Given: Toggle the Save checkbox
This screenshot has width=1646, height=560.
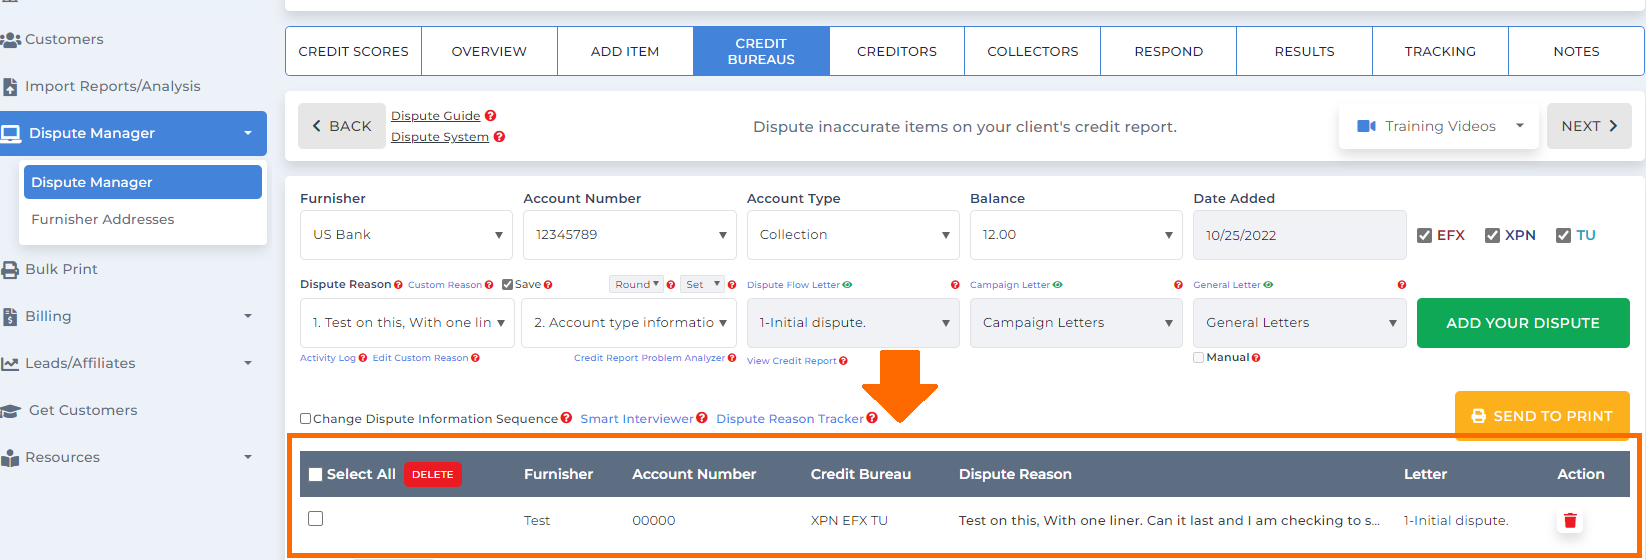Looking at the screenshot, I should coord(507,285).
